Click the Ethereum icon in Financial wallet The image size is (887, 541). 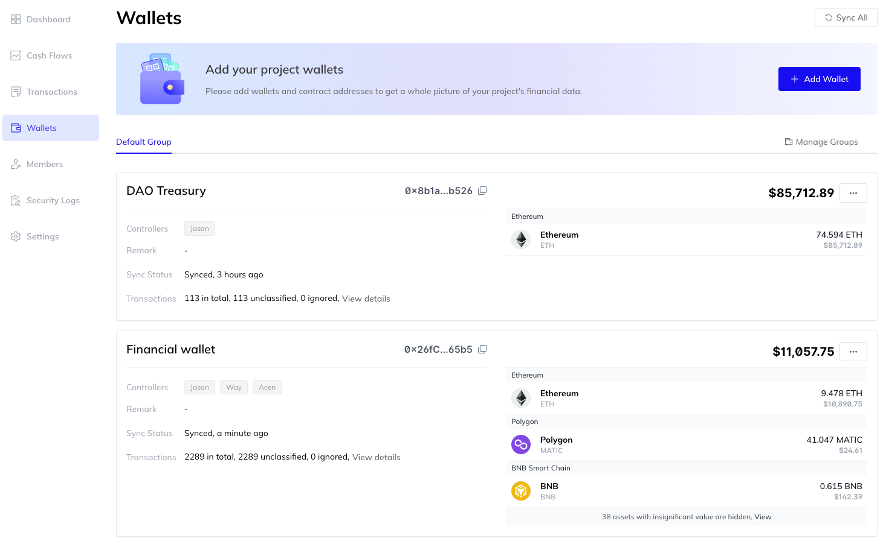pyautogui.click(x=520, y=398)
